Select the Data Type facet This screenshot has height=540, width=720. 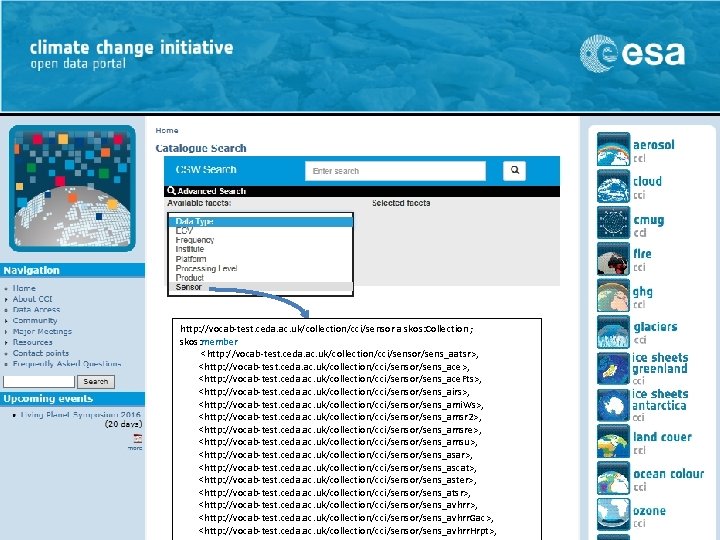(260, 221)
